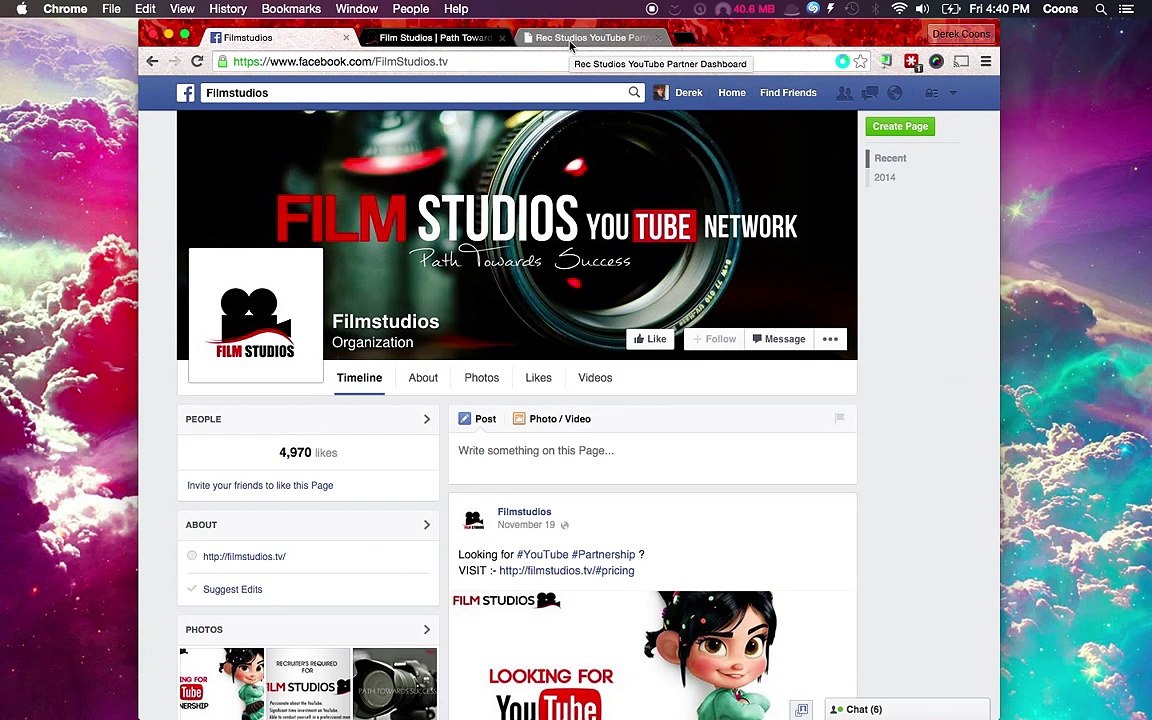Screen dimensions: 1152x720
Task: Open the three-dots more options button
Action: click(830, 339)
